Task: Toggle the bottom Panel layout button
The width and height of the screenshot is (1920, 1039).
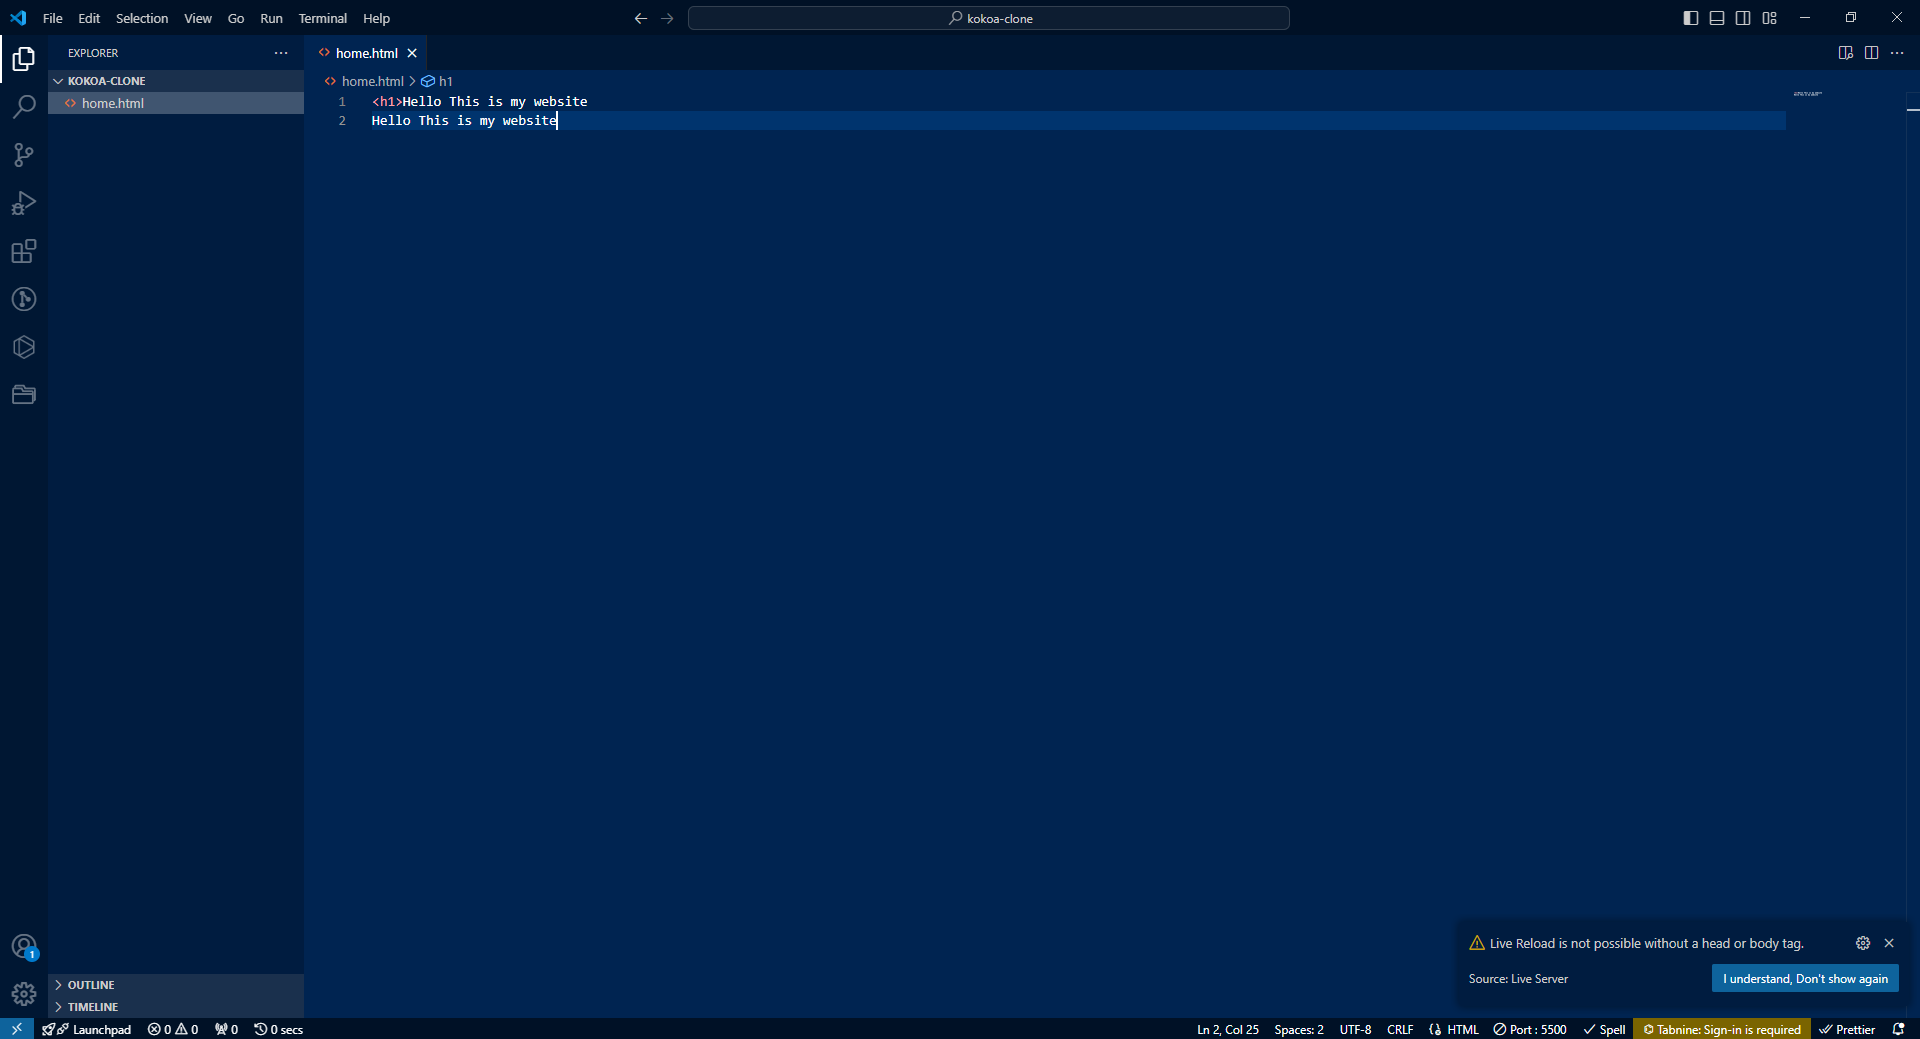Action: point(1717,18)
